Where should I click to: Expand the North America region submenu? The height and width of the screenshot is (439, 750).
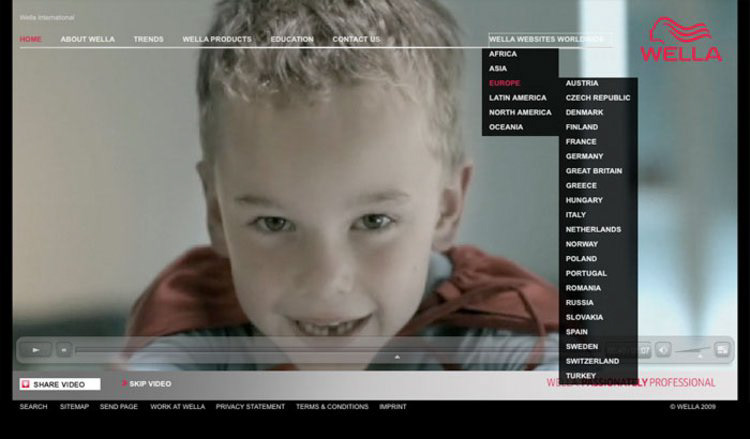[520, 112]
